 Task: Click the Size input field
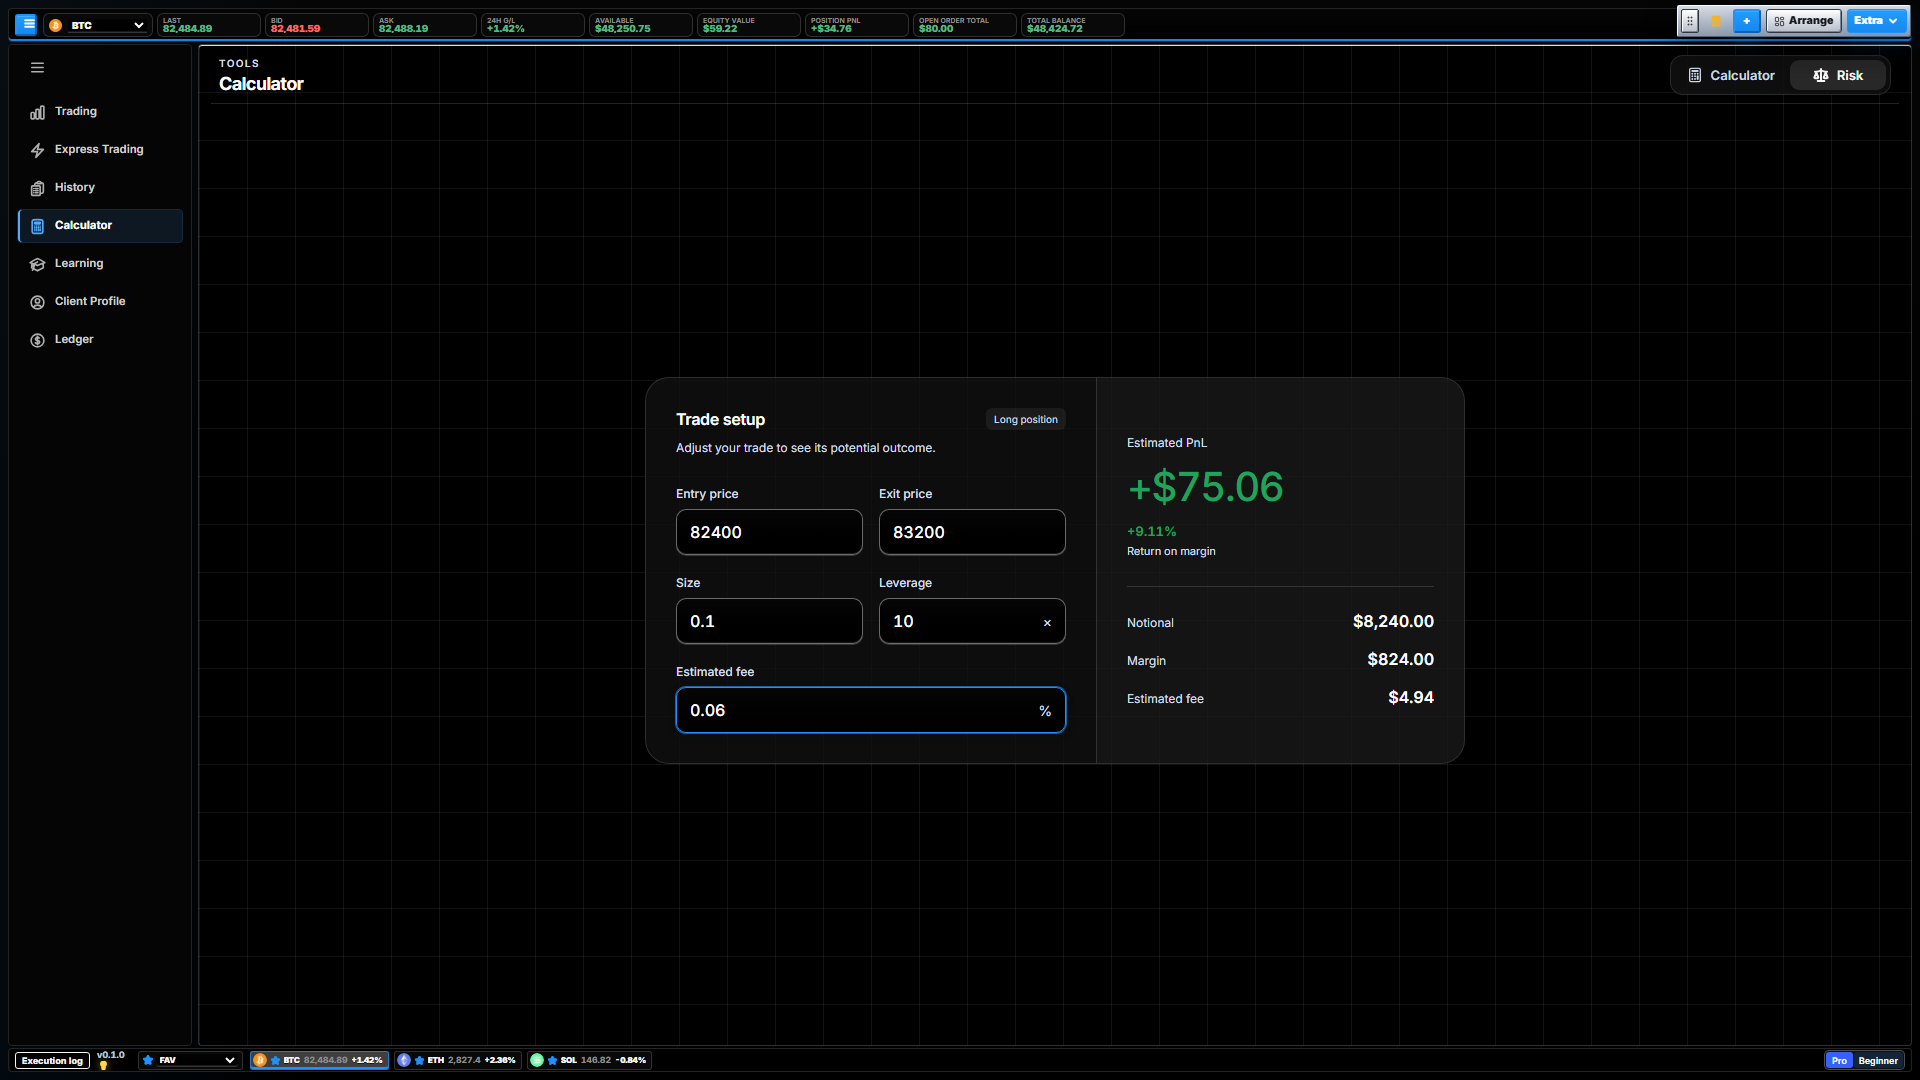pos(769,622)
